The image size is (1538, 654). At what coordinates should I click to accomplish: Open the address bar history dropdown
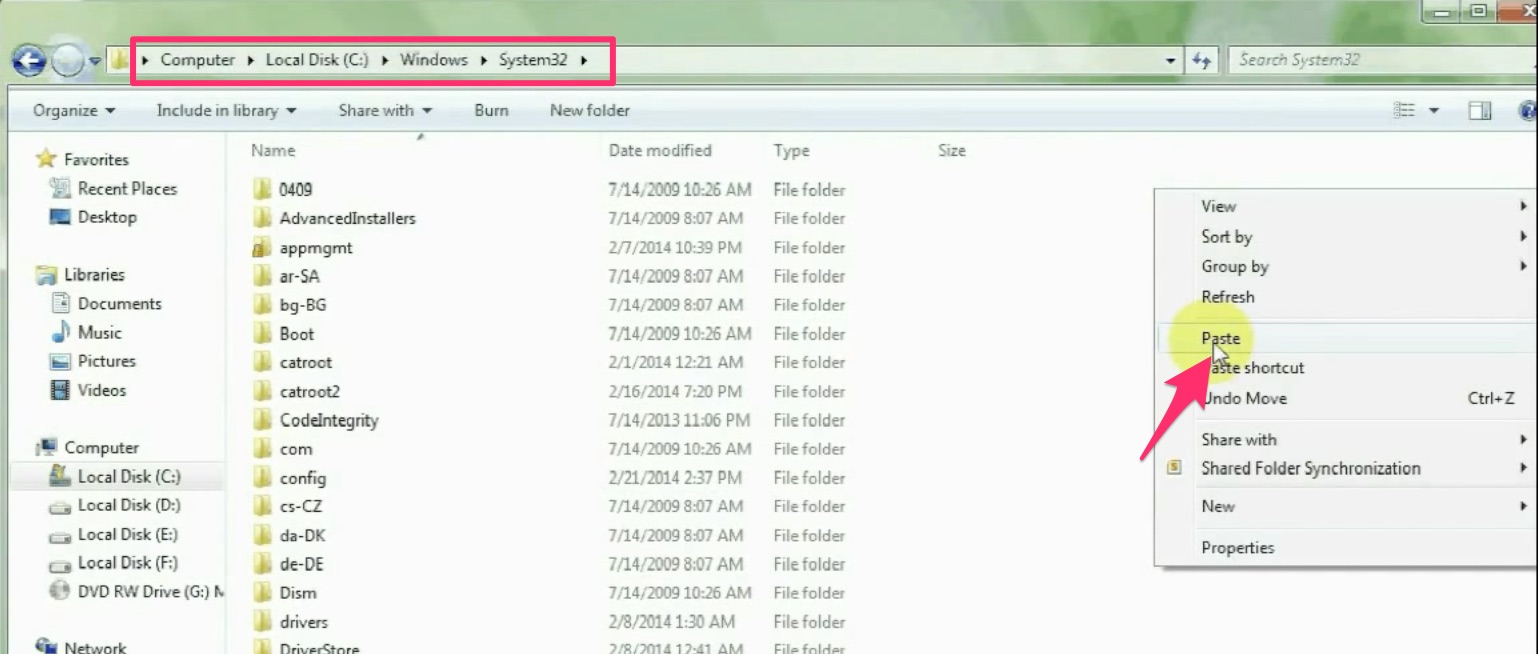(x=1171, y=61)
